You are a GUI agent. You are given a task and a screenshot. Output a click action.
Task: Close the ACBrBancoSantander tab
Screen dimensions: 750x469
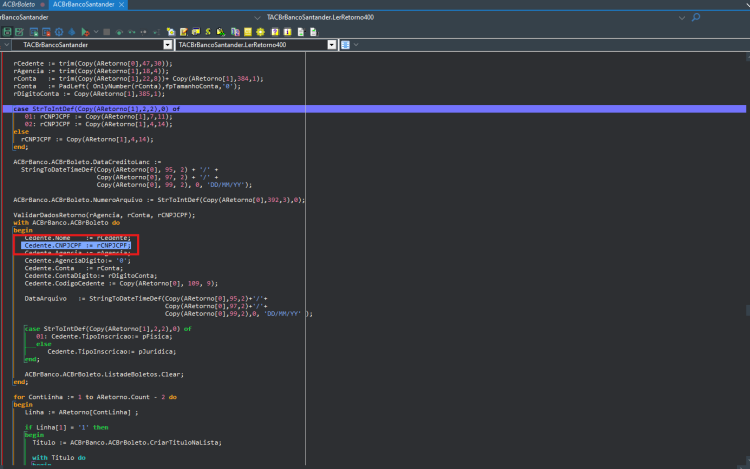[121, 4]
